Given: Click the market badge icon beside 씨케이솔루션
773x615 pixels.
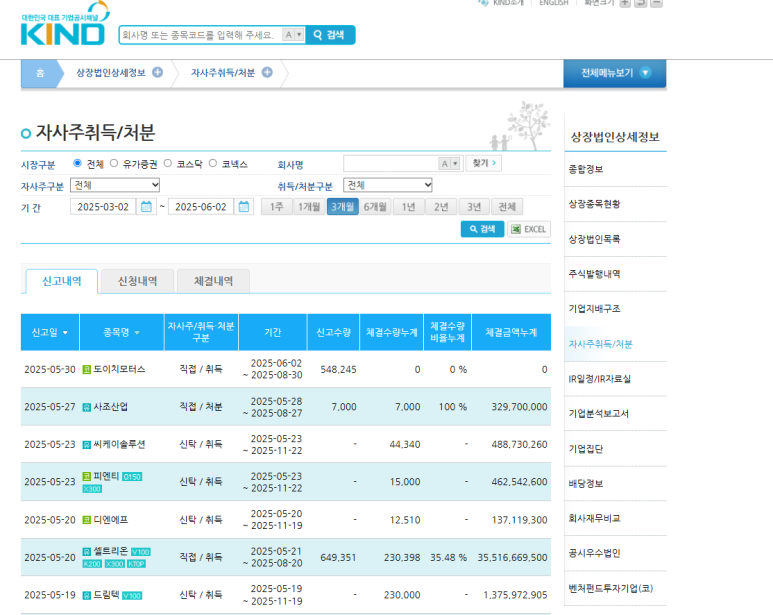Looking at the screenshot, I should (86, 444).
